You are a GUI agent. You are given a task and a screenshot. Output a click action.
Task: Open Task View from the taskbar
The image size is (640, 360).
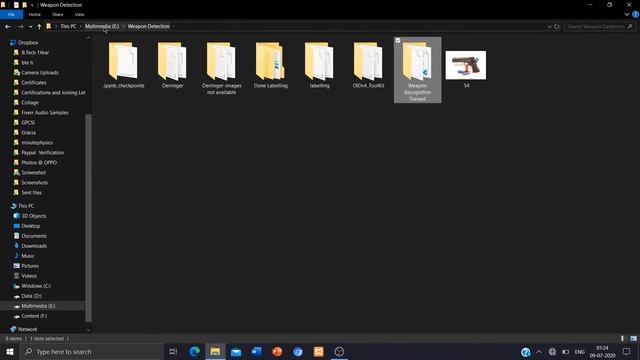[173, 351]
